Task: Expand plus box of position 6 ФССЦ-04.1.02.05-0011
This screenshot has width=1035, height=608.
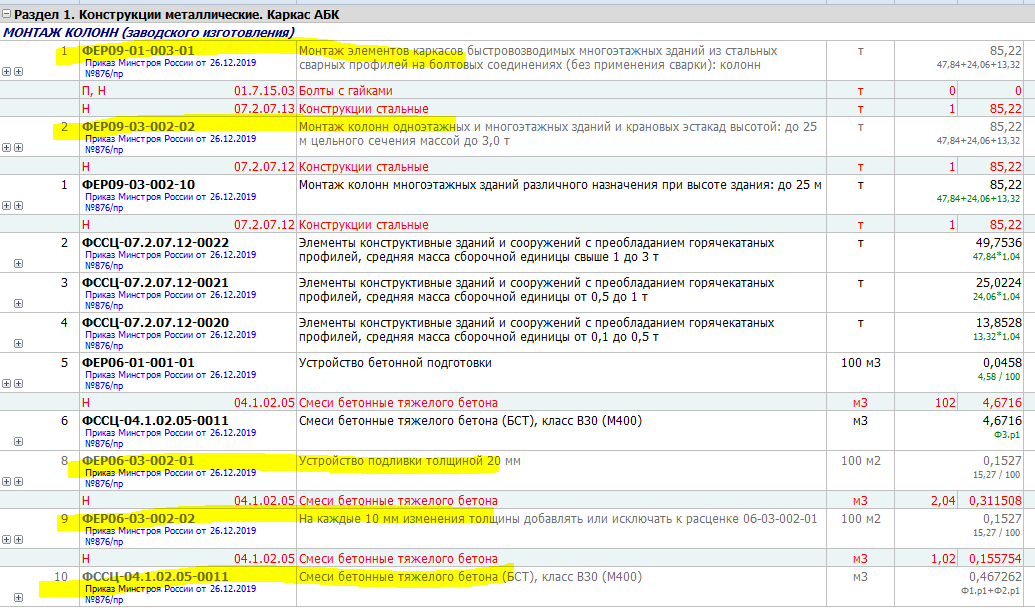Action: [x=18, y=442]
